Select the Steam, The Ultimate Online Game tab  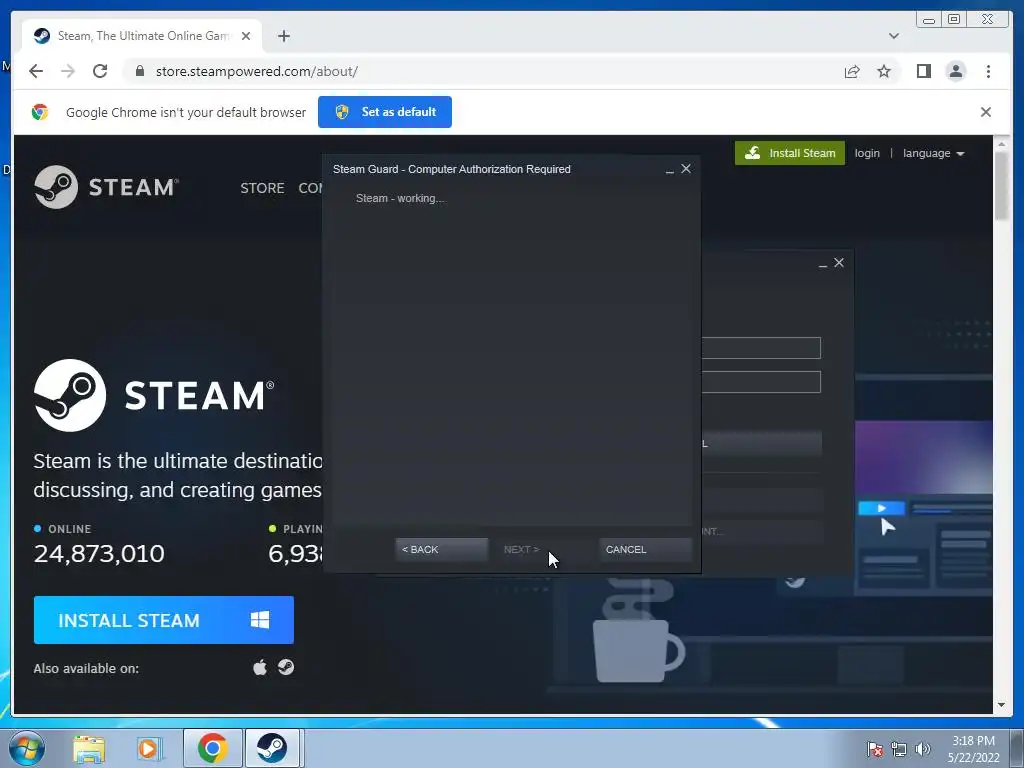point(142,36)
